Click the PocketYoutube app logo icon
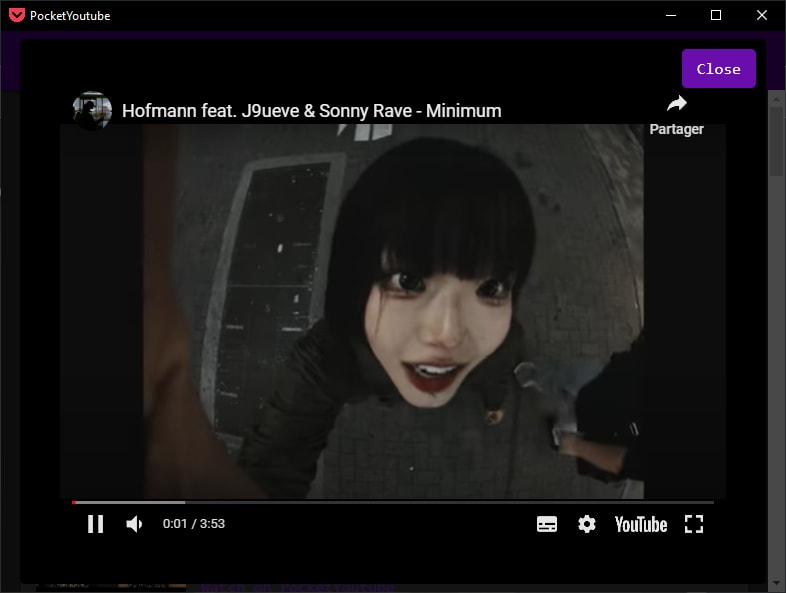786x593 pixels. pyautogui.click(x=17, y=15)
